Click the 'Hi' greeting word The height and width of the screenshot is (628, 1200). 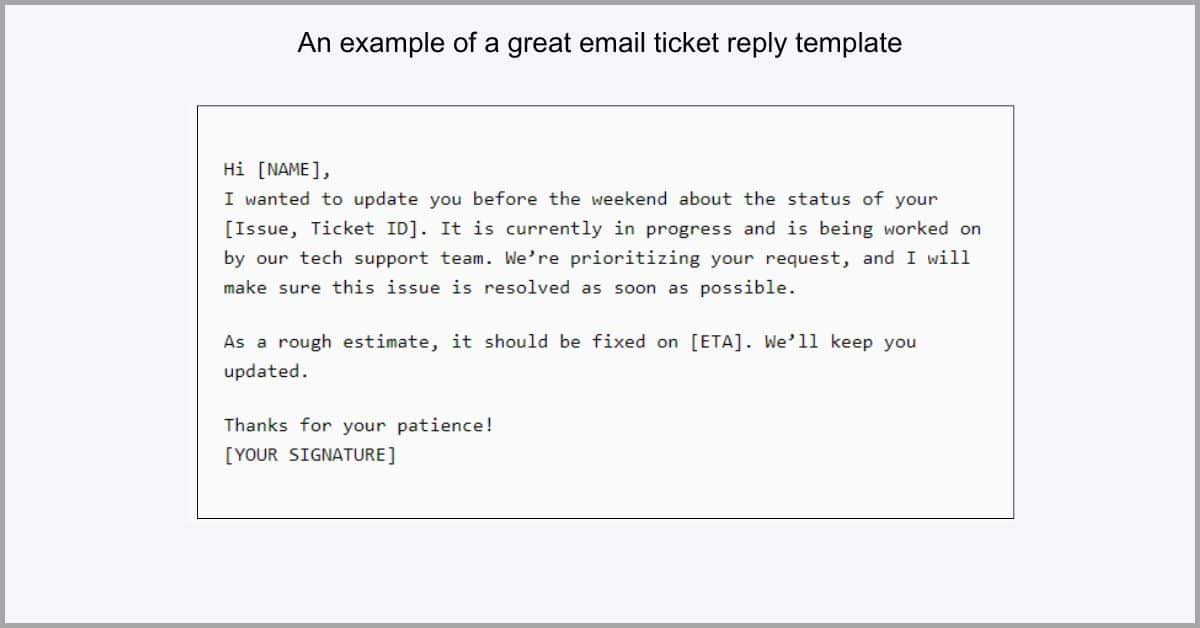[235, 170]
